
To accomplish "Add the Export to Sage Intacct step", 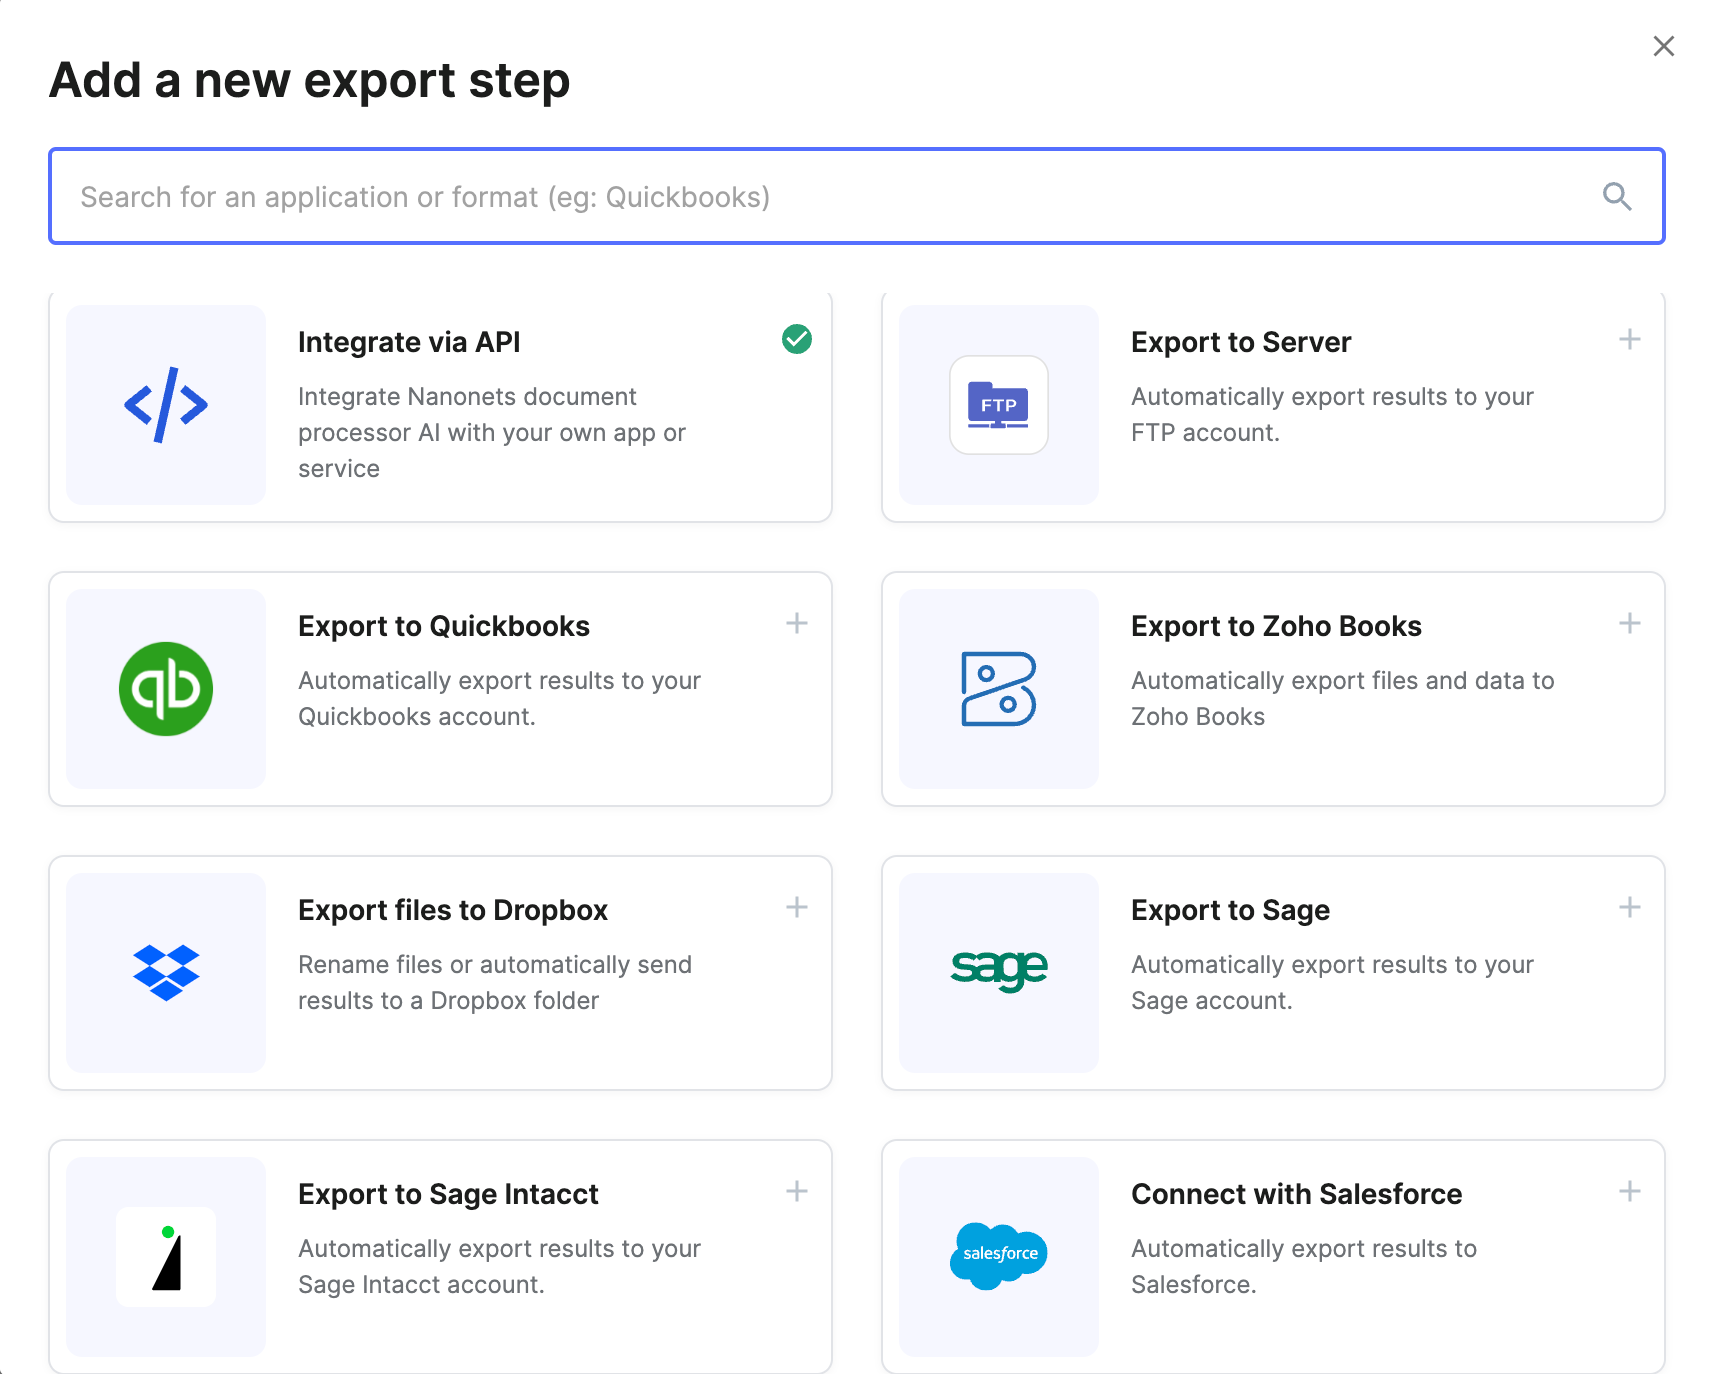I will coord(797,1192).
